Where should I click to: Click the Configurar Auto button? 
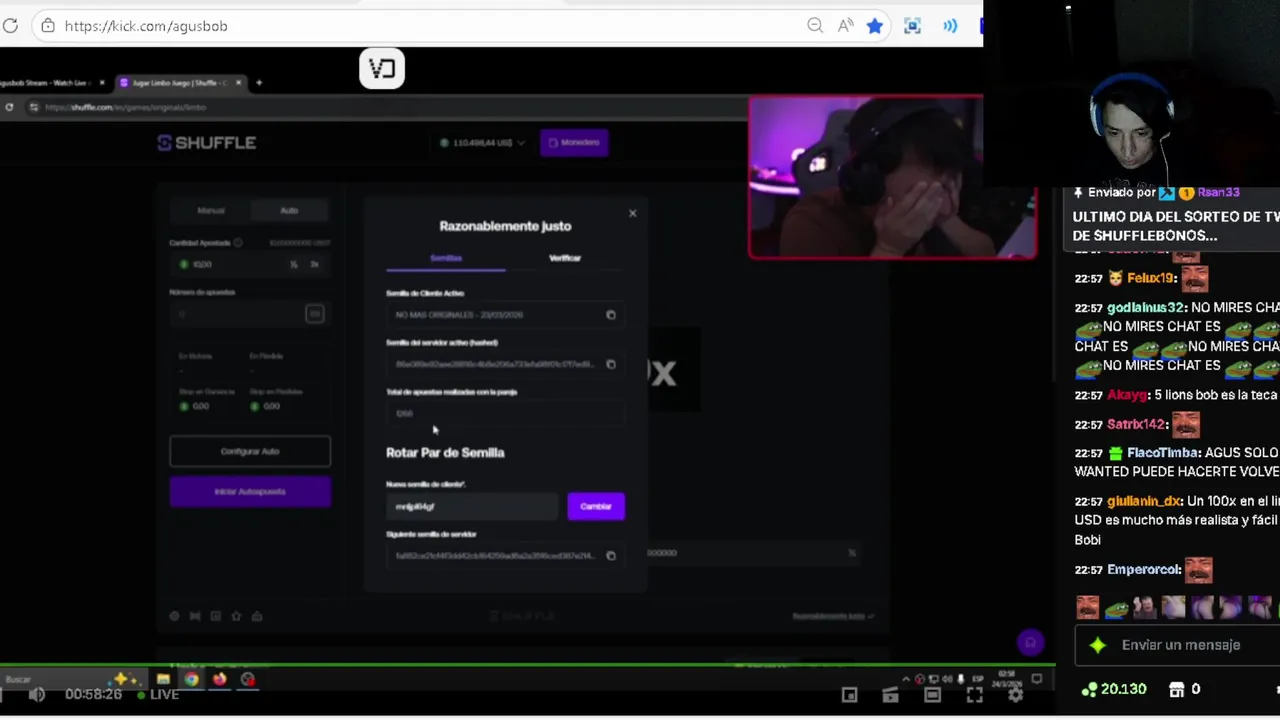coord(250,451)
